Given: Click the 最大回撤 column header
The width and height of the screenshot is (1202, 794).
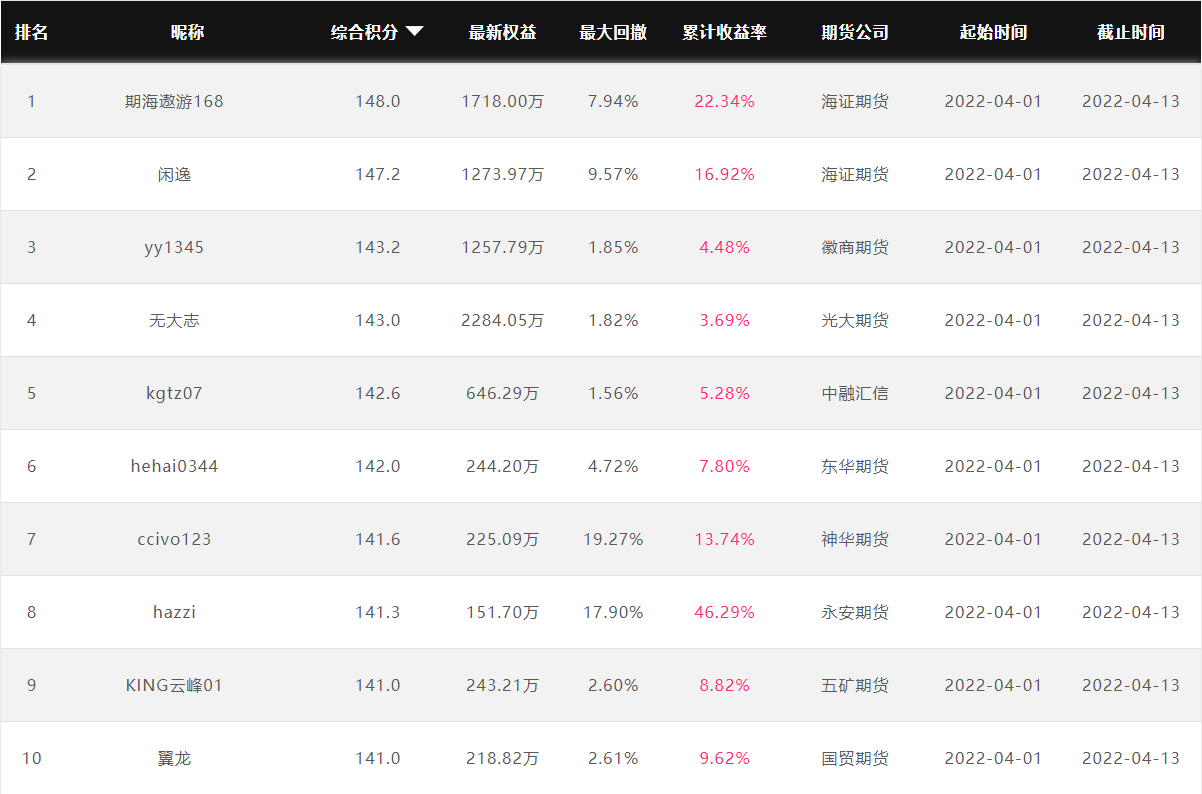Looking at the screenshot, I should [613, 32].
